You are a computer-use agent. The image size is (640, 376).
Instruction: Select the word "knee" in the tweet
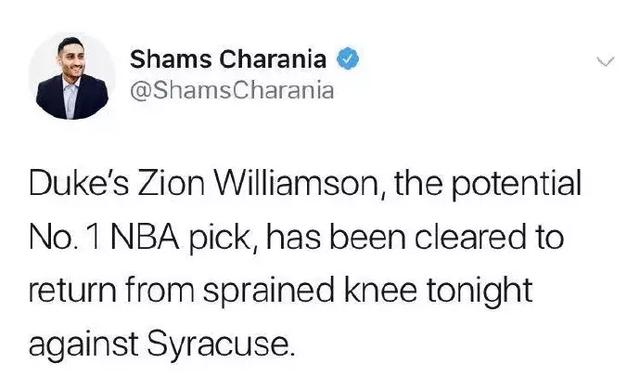(x=379, y=289)
